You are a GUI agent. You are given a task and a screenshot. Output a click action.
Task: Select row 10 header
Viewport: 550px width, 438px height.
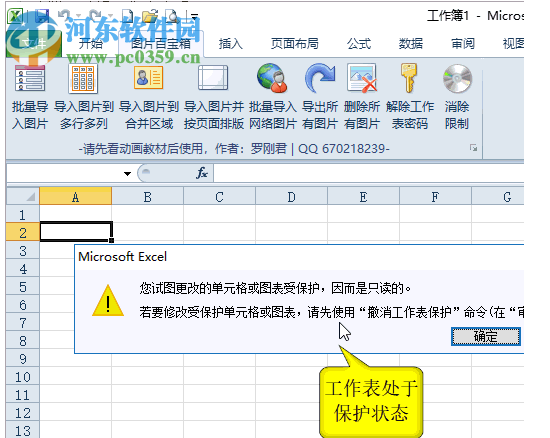23,377
